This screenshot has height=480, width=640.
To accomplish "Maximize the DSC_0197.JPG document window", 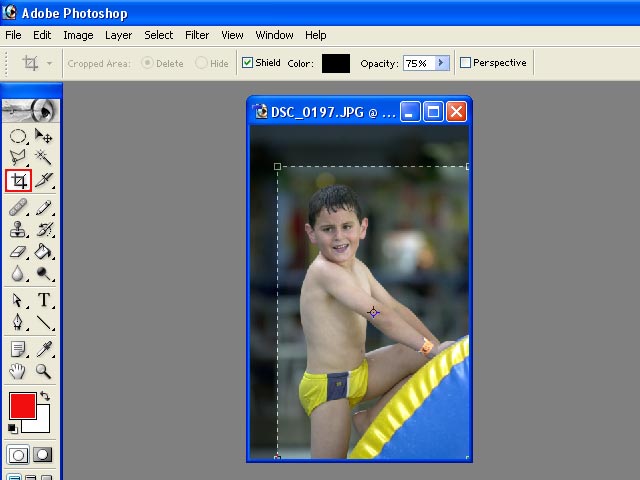I will 433,112.
